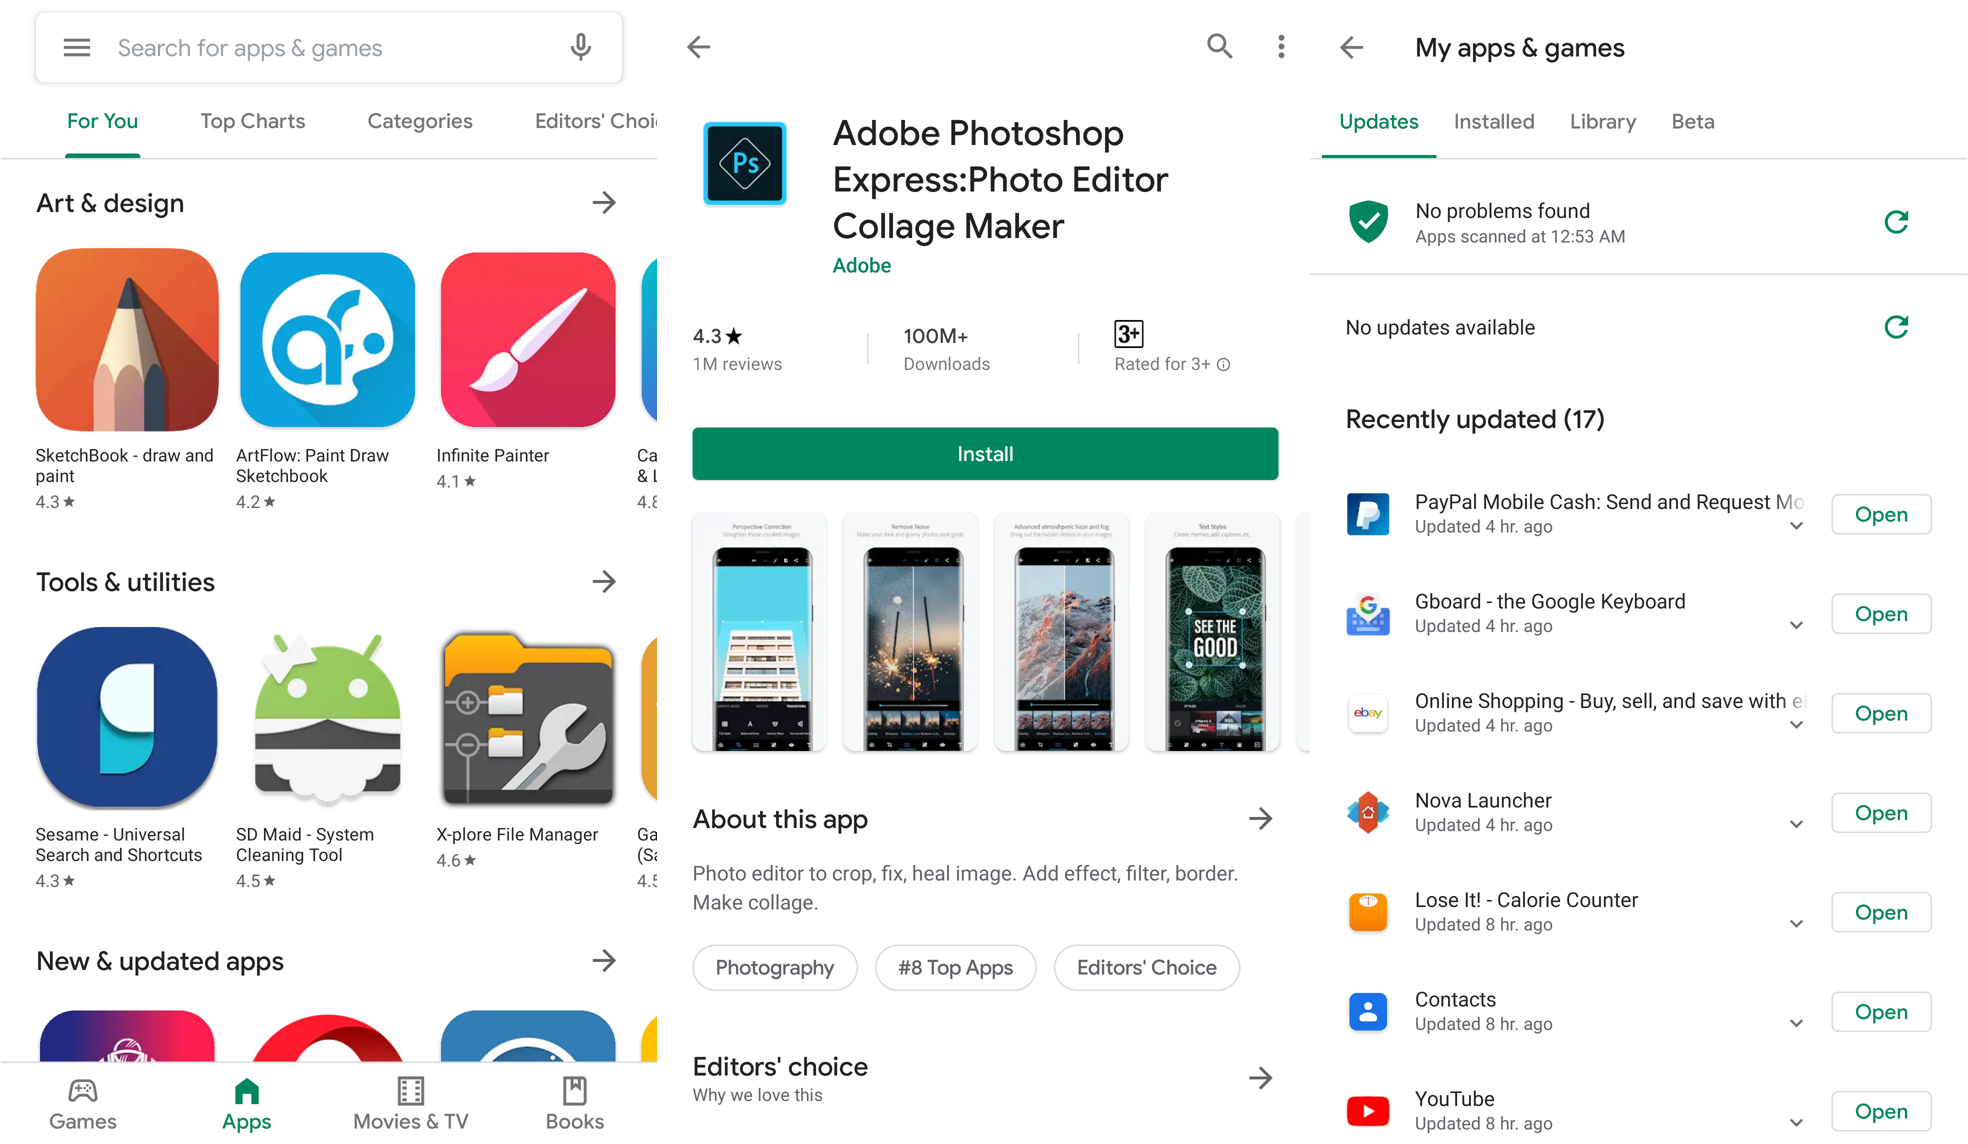Open the Games bottom navigation tab
1968x1144 pixels.
83,1104
